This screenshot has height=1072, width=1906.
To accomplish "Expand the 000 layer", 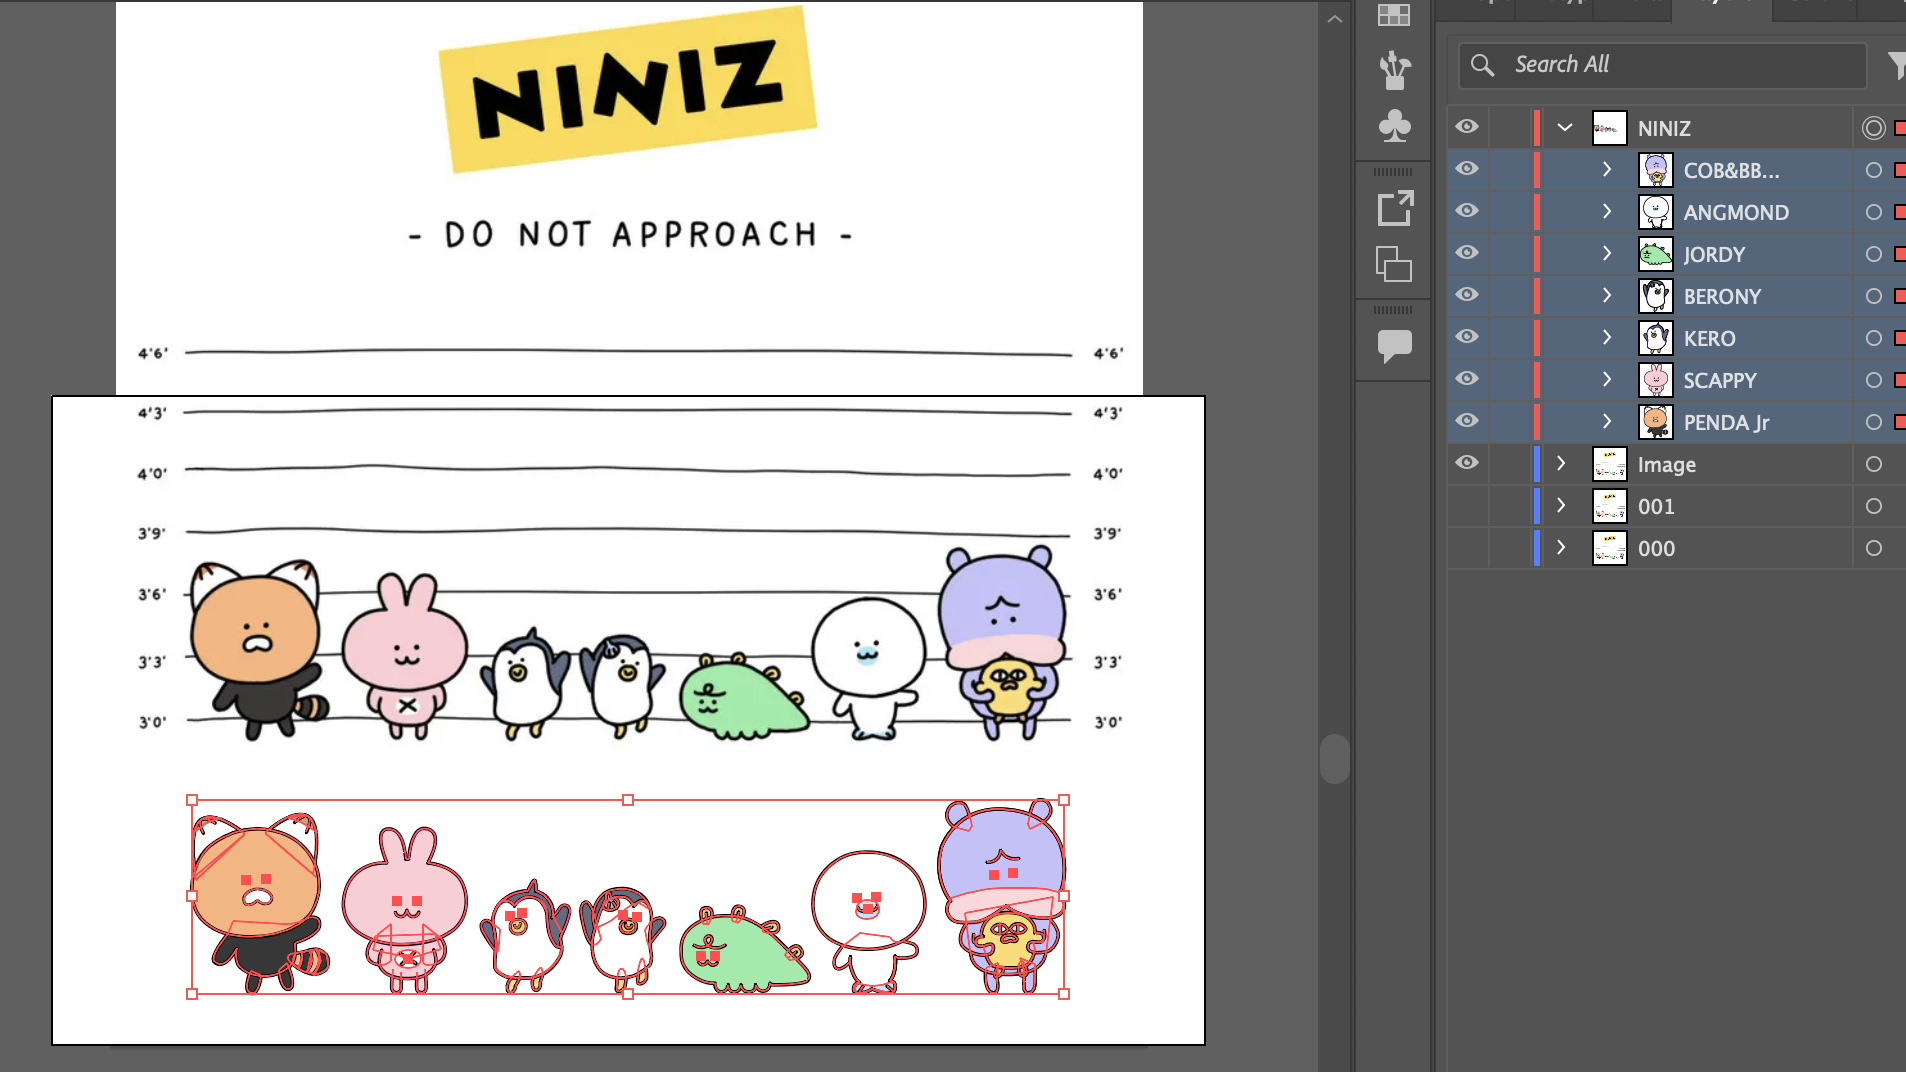I will (1561, 547).
